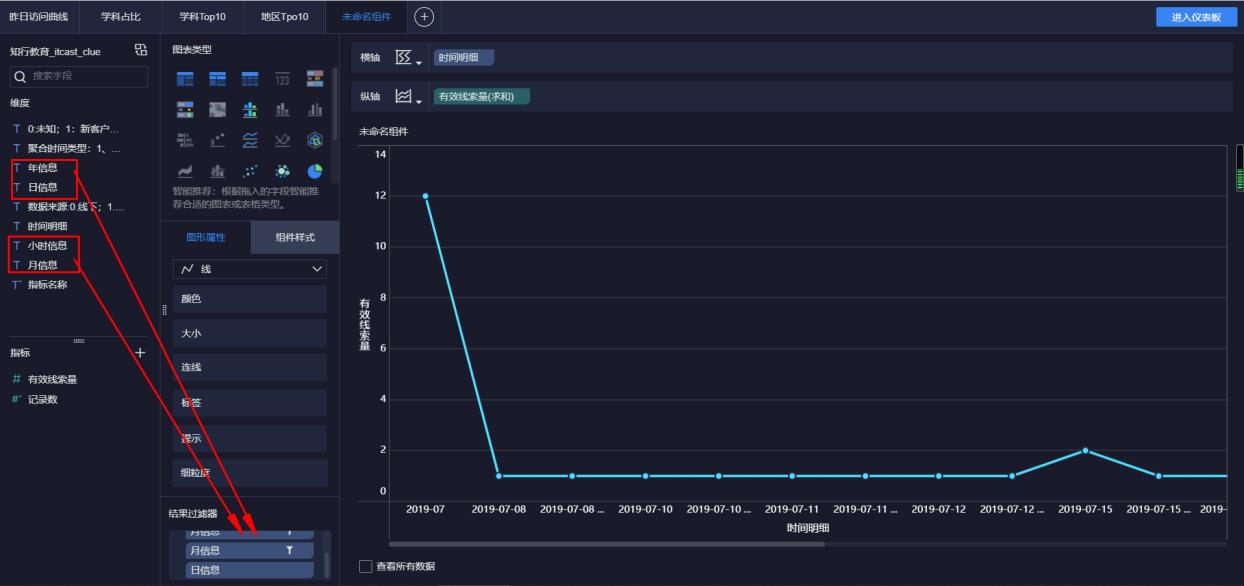Select the pie chart type icon

pos(315,171)
